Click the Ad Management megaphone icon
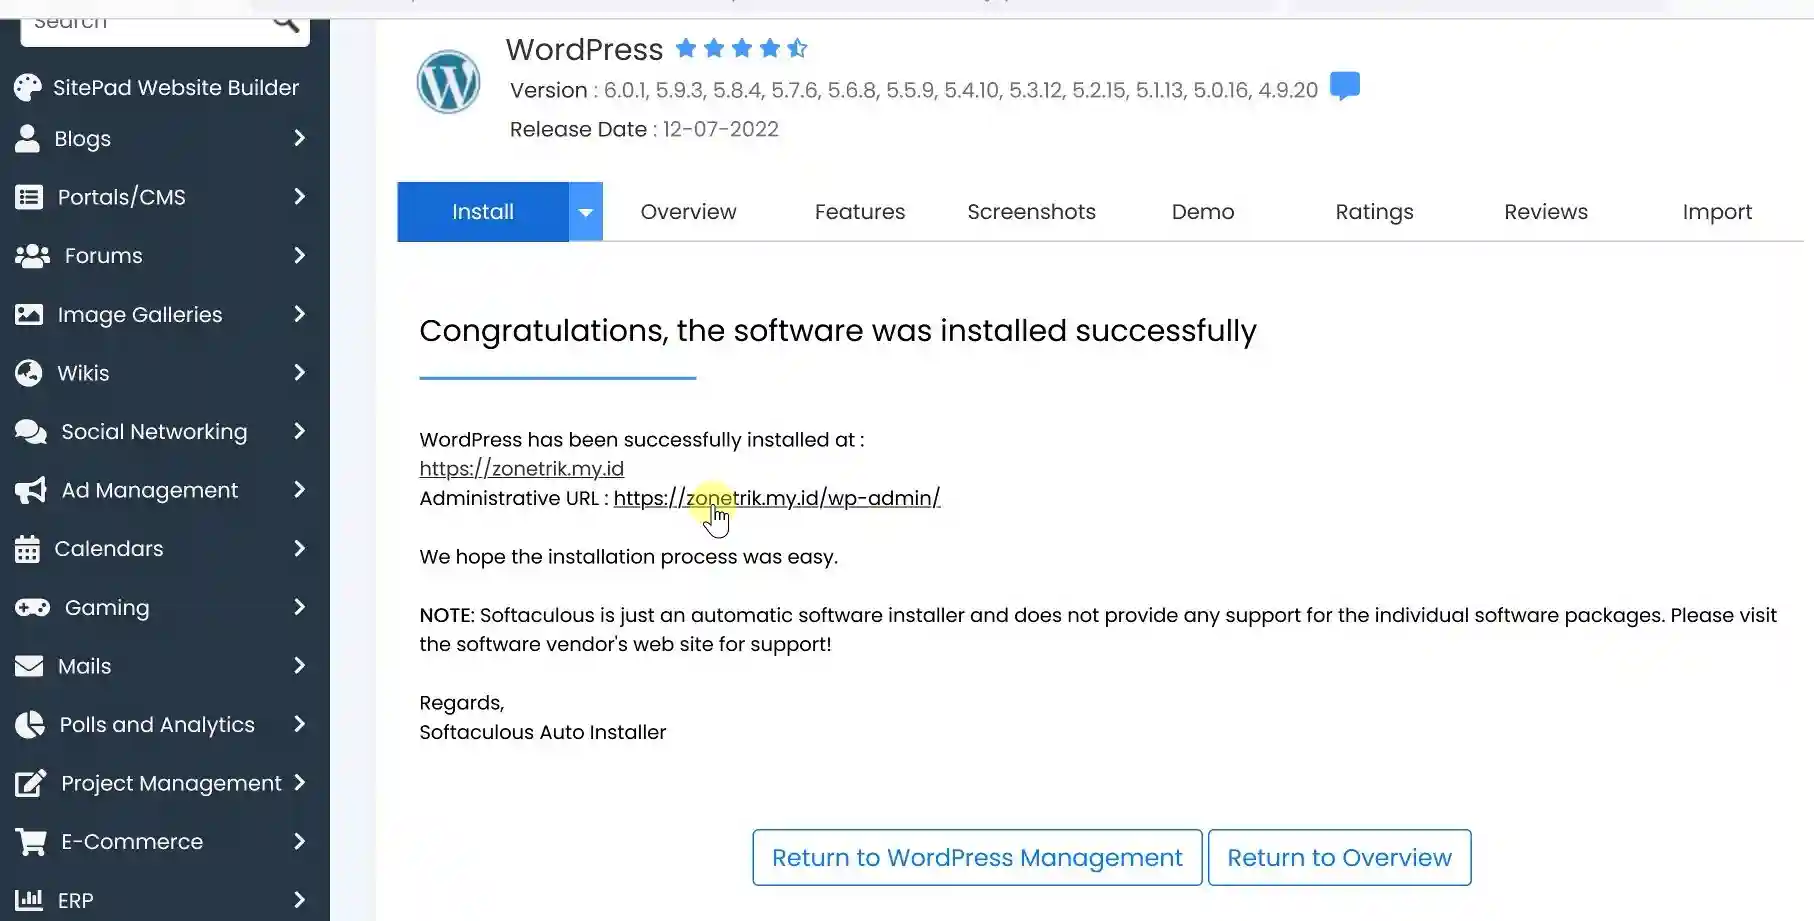 pos(31,490)
